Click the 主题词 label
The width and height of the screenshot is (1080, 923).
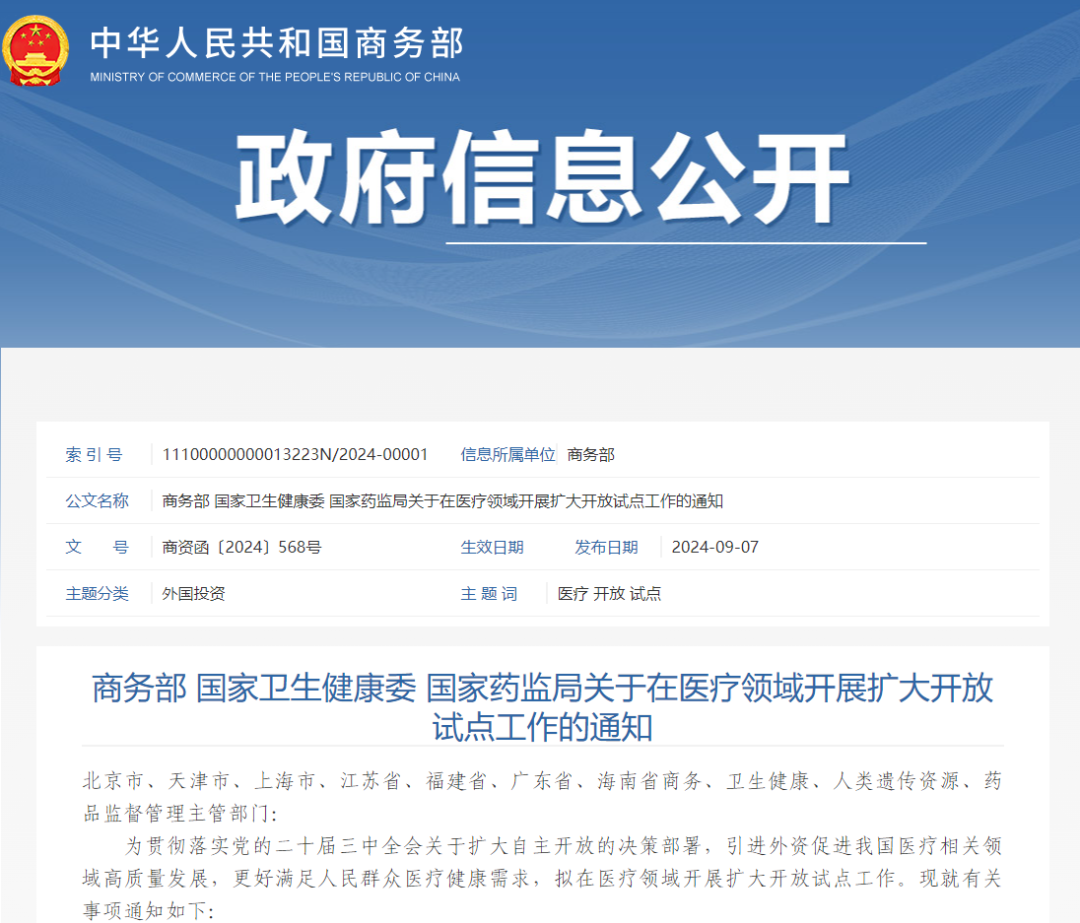[489, 594]
